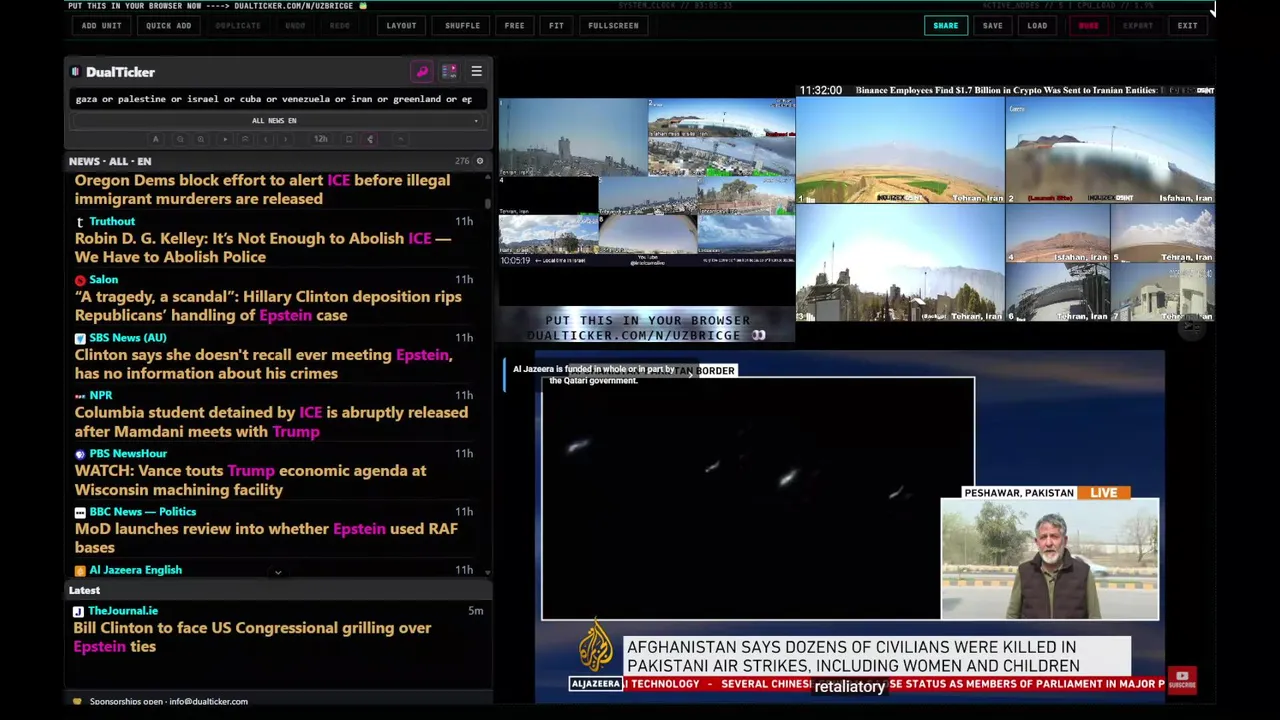The height and width of the screenshot is (720, 1280).
Task: Click REDO in top toolbar
Action: pos(340,26)
